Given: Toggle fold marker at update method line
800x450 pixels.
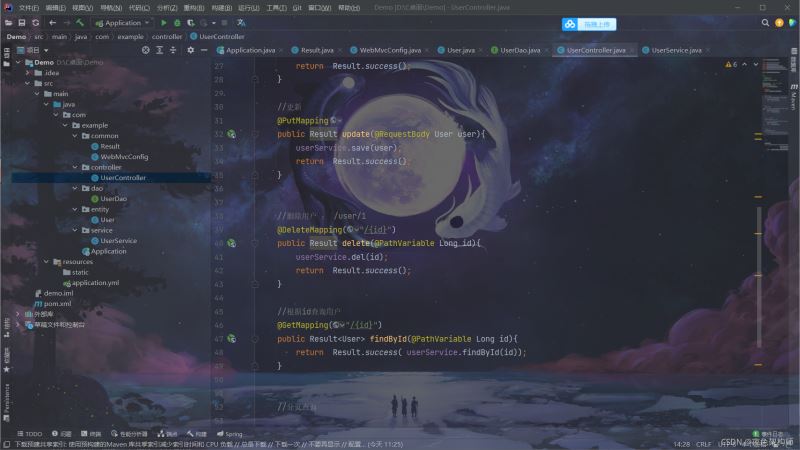Looking at the screenshot, I should click(x=255, y=134).
